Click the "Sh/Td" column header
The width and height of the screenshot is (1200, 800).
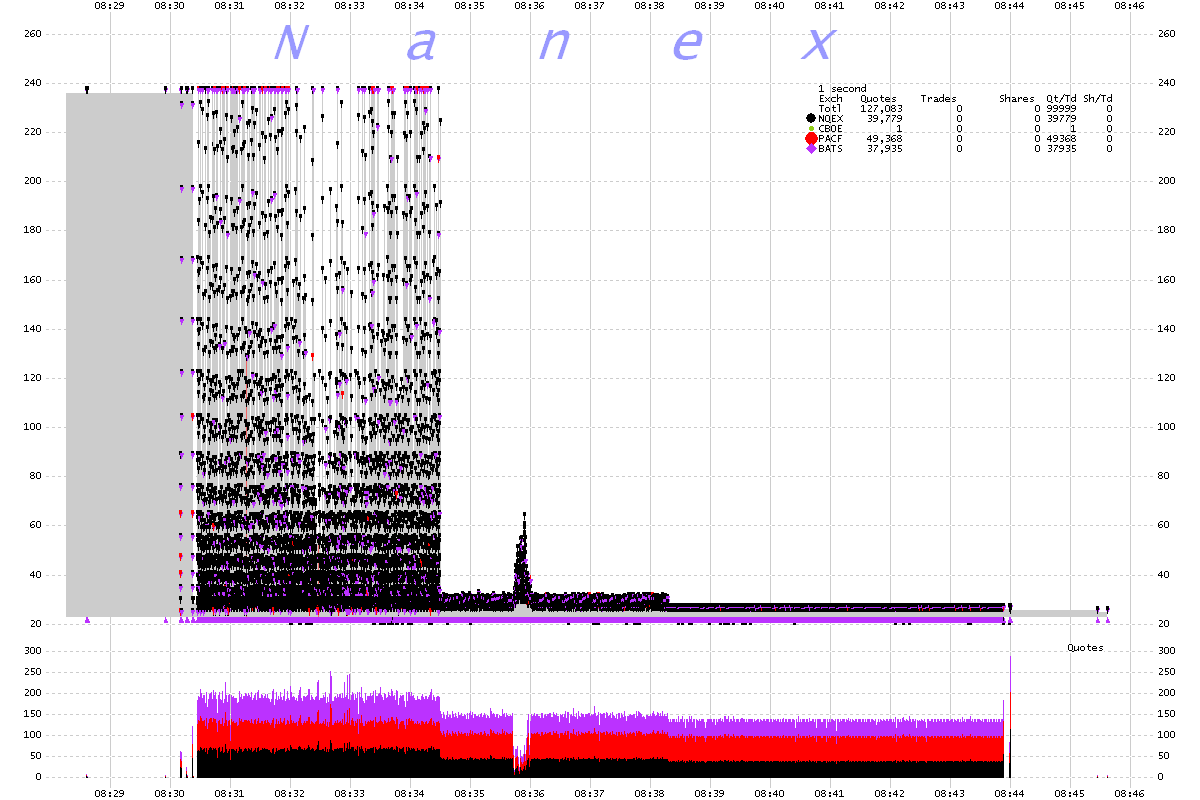pyautogui.click(x=1098, y=99)
